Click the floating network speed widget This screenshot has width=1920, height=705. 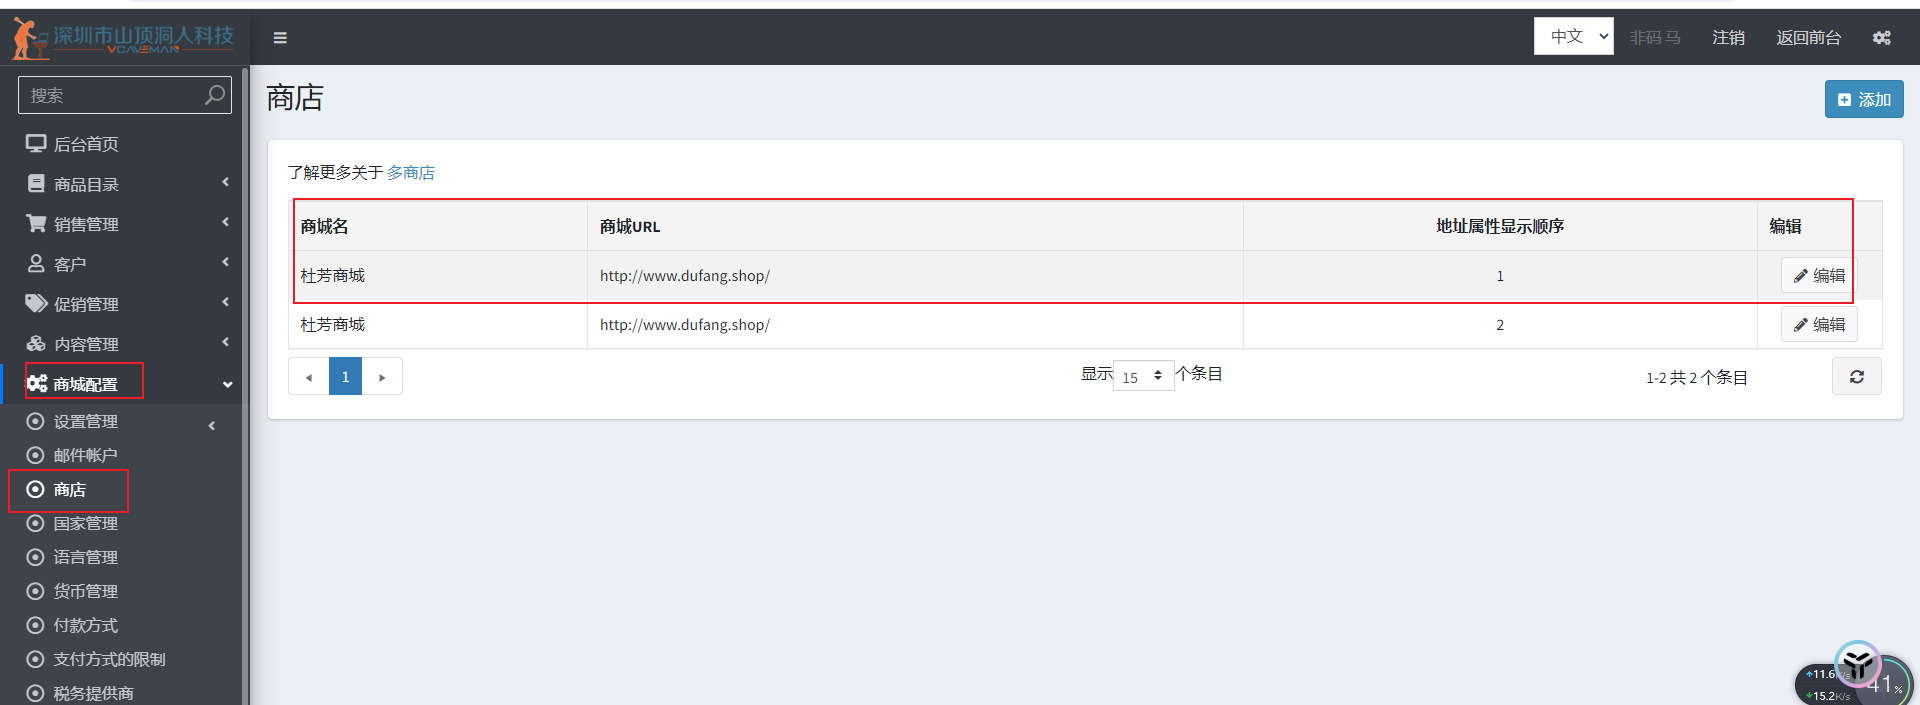pos(1852,680)
